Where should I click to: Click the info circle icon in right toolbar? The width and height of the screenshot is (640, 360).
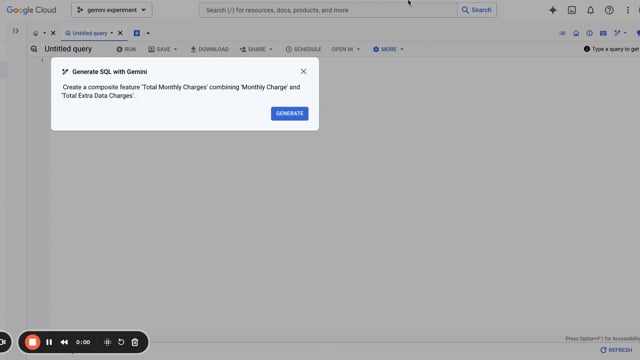click(x=589, y=33)
